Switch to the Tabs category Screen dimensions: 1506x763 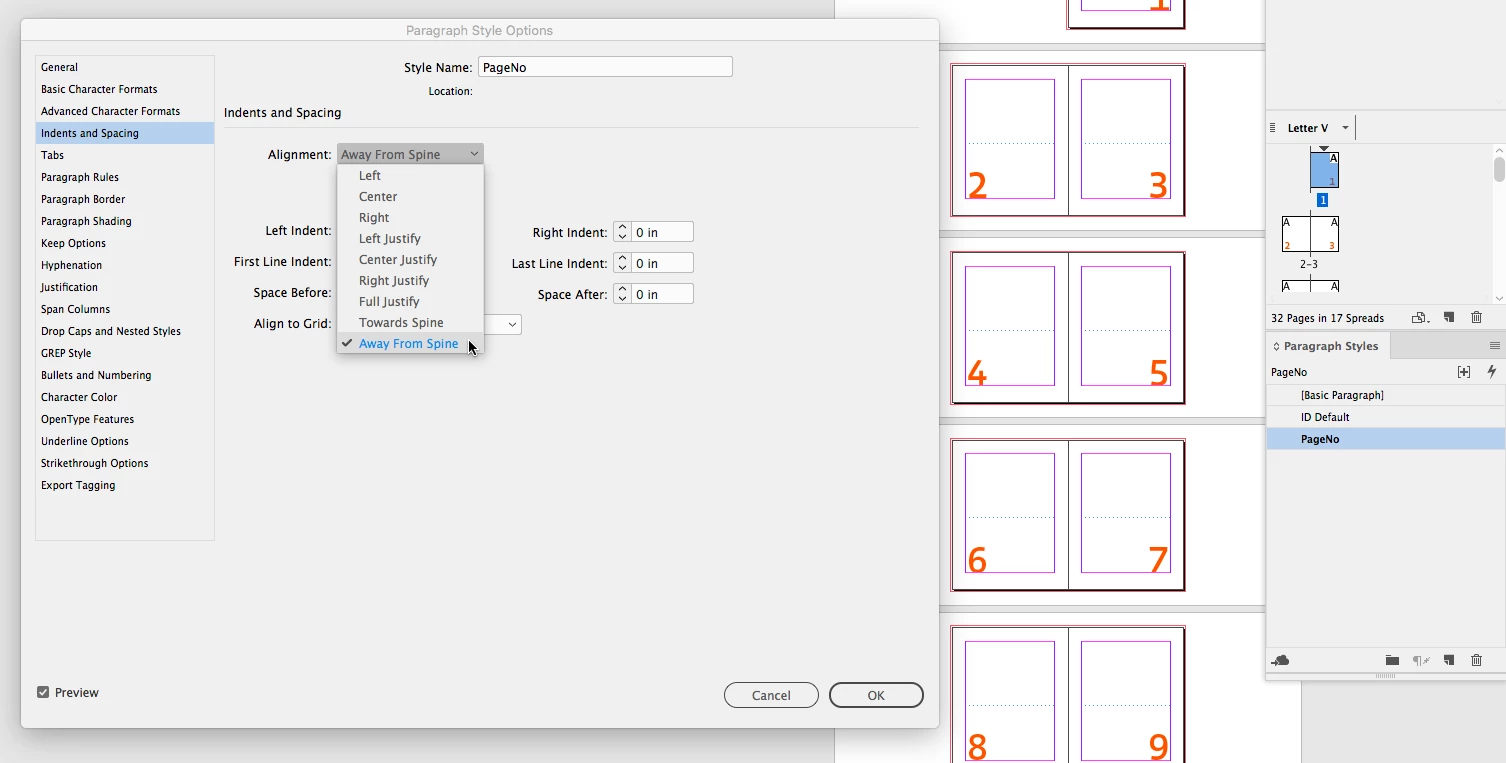tap(125, 155)
